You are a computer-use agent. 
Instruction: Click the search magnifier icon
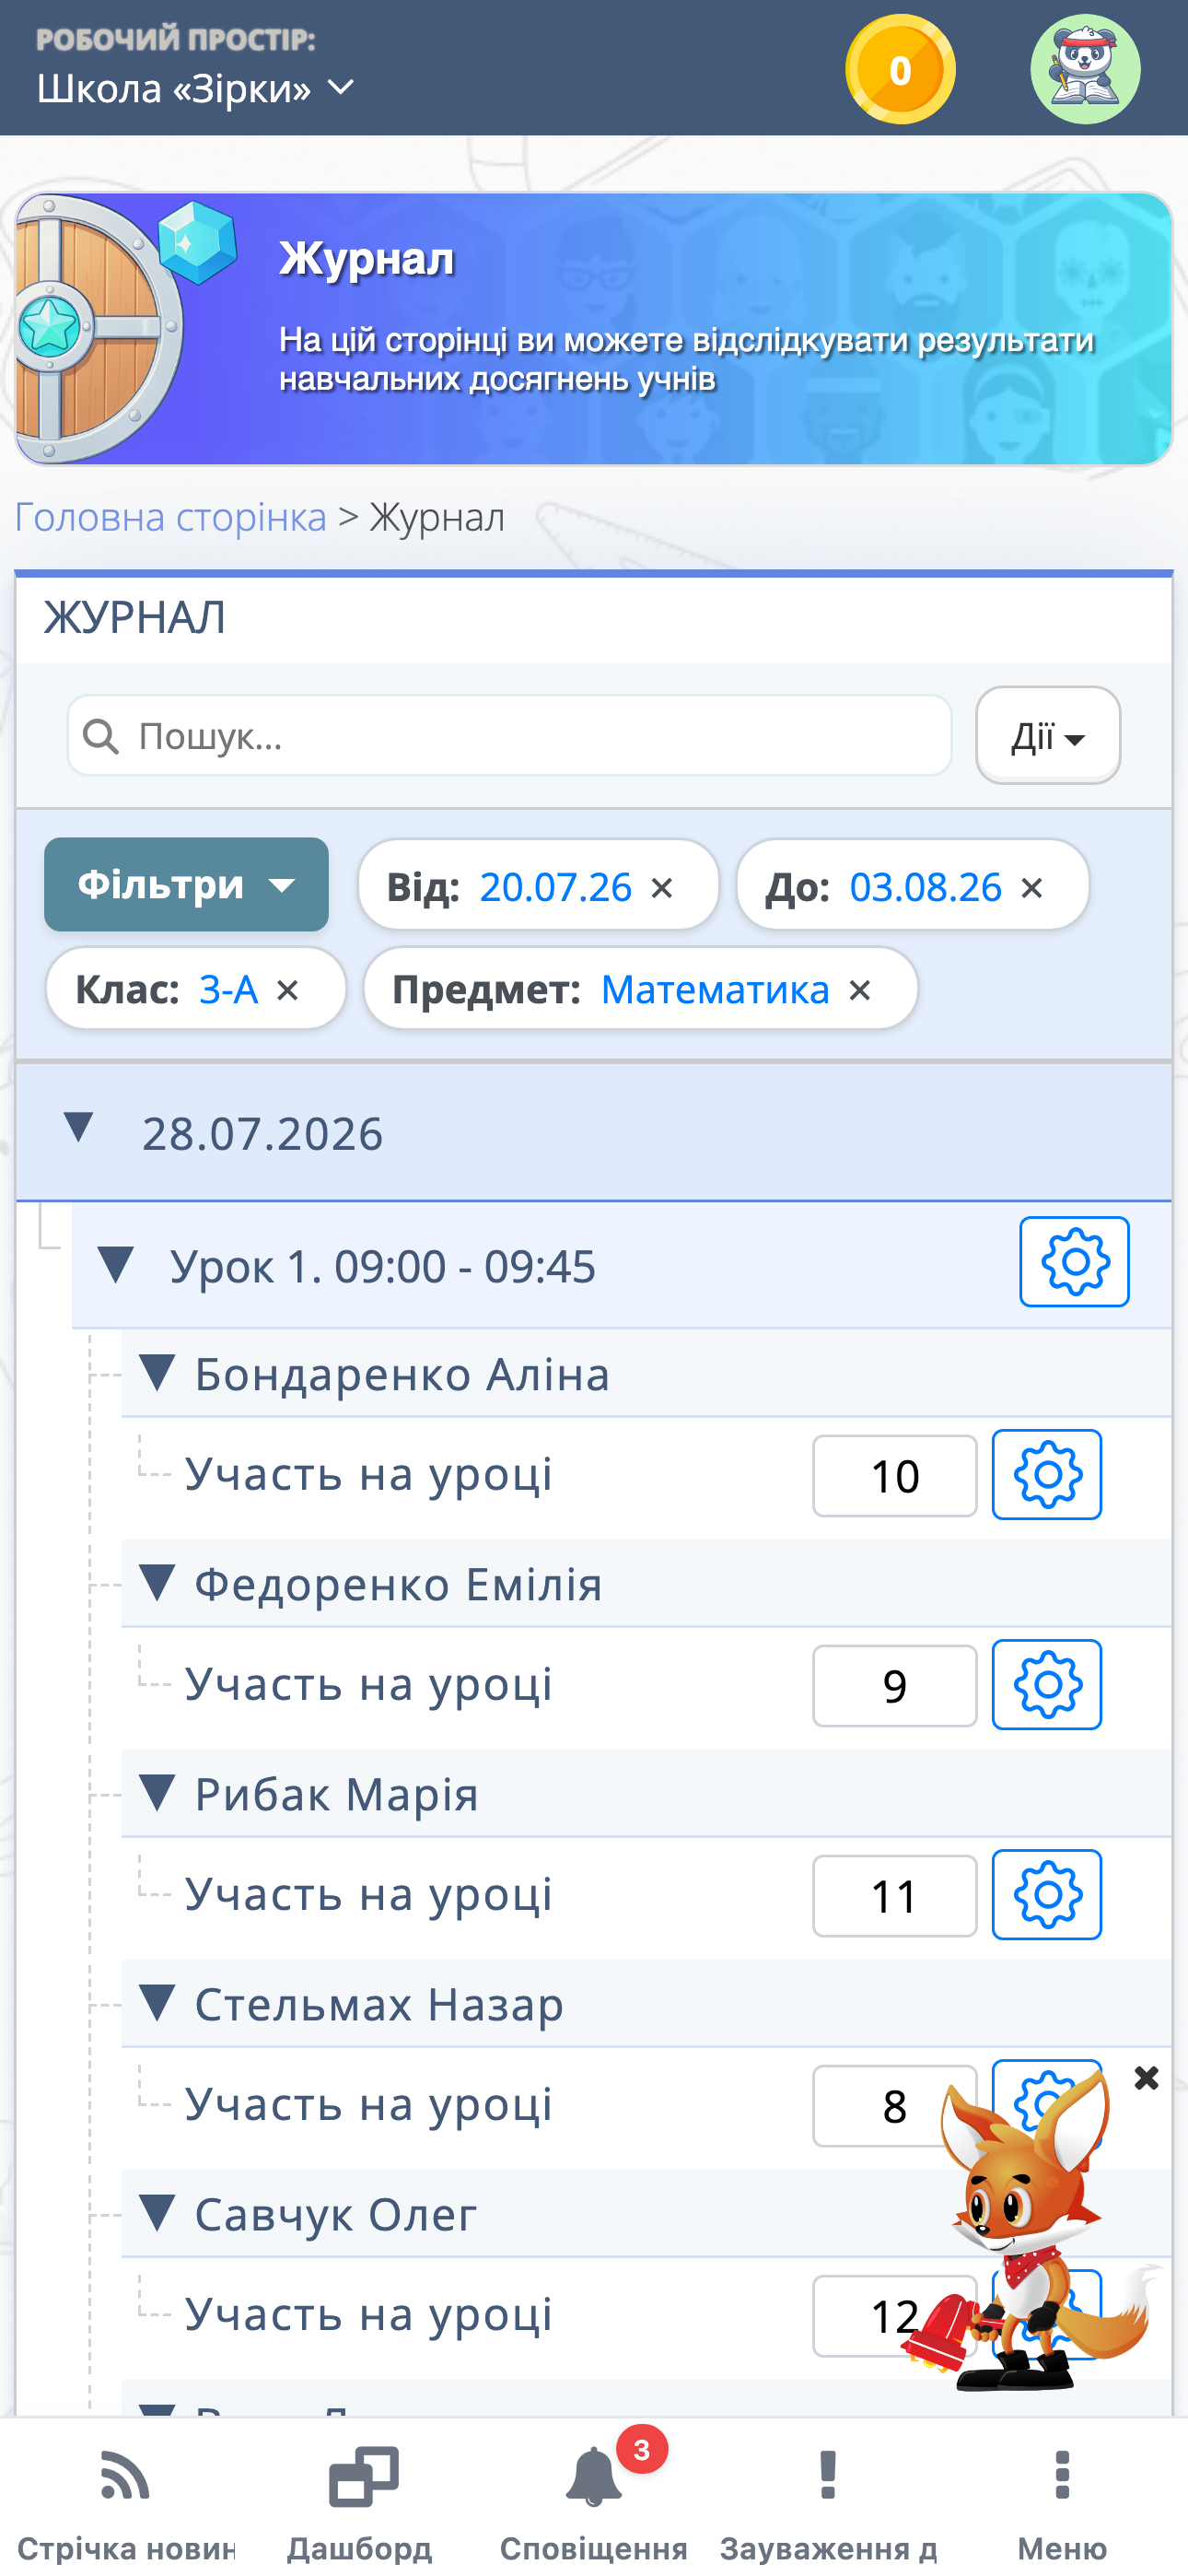pos(101,737)
